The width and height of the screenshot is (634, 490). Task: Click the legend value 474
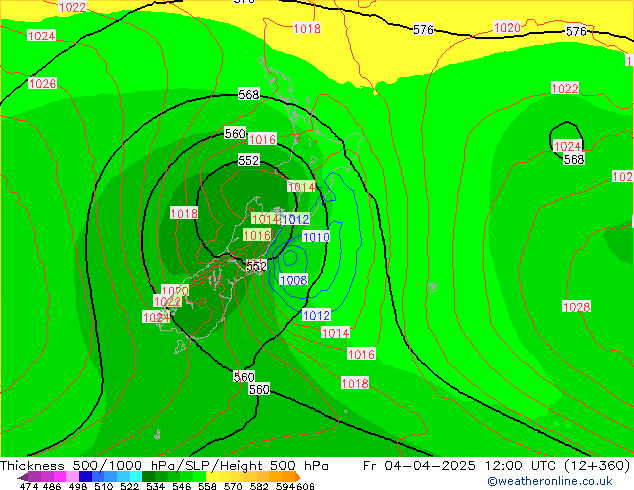point(29,486)
